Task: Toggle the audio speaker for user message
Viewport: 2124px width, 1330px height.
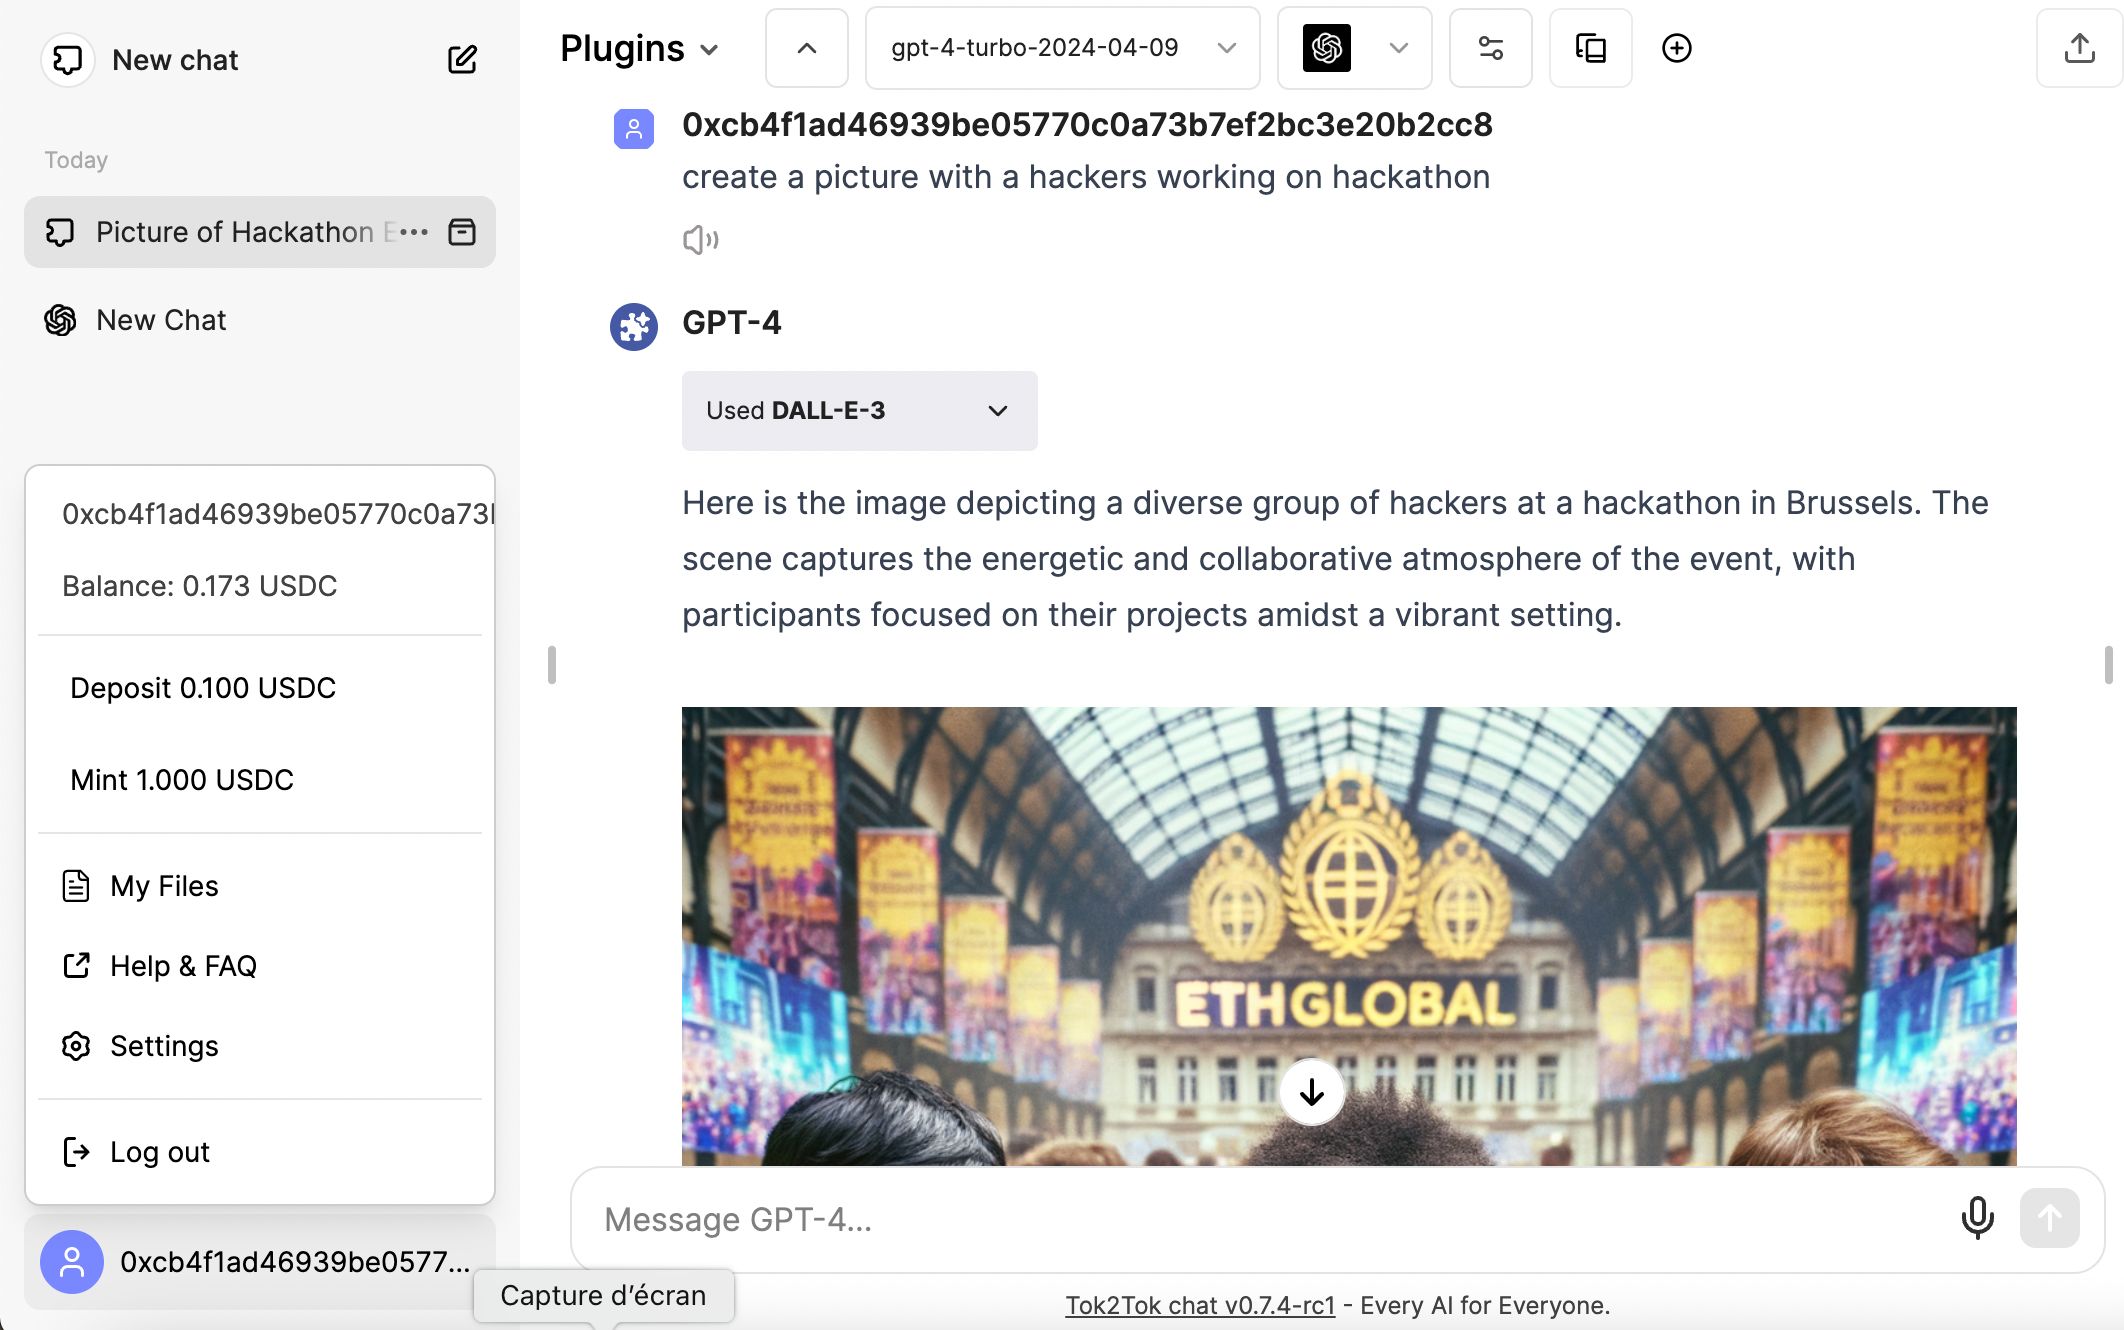Action: (700, 238)
